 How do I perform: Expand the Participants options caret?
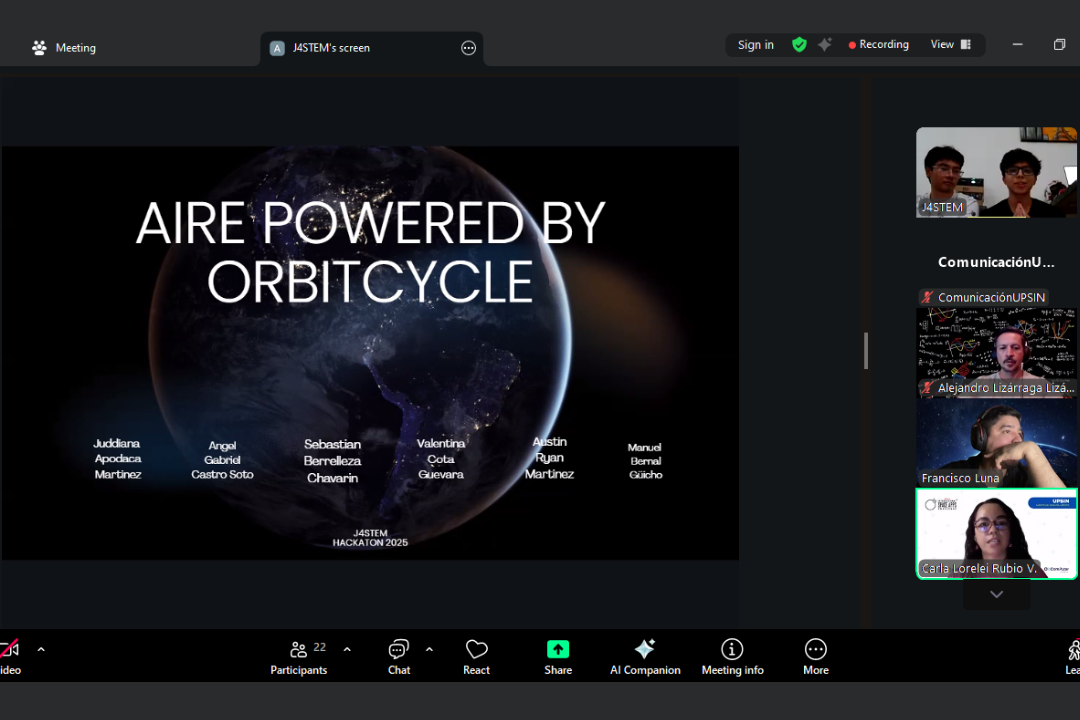347,649
